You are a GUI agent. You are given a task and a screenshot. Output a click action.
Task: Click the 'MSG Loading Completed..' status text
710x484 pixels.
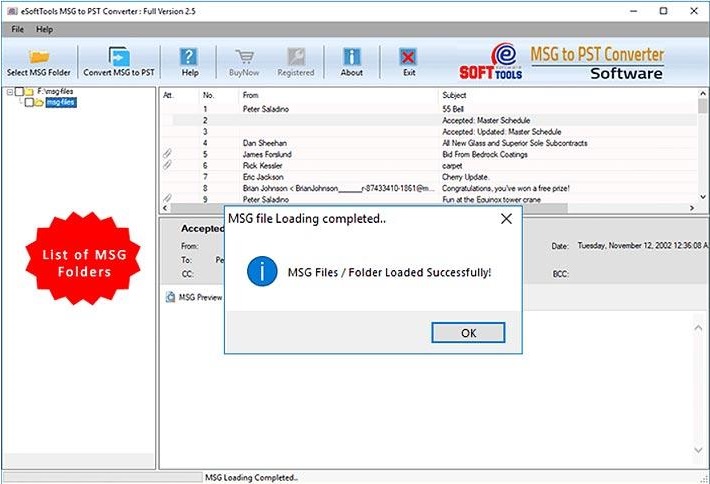click(x=252, y=478)
